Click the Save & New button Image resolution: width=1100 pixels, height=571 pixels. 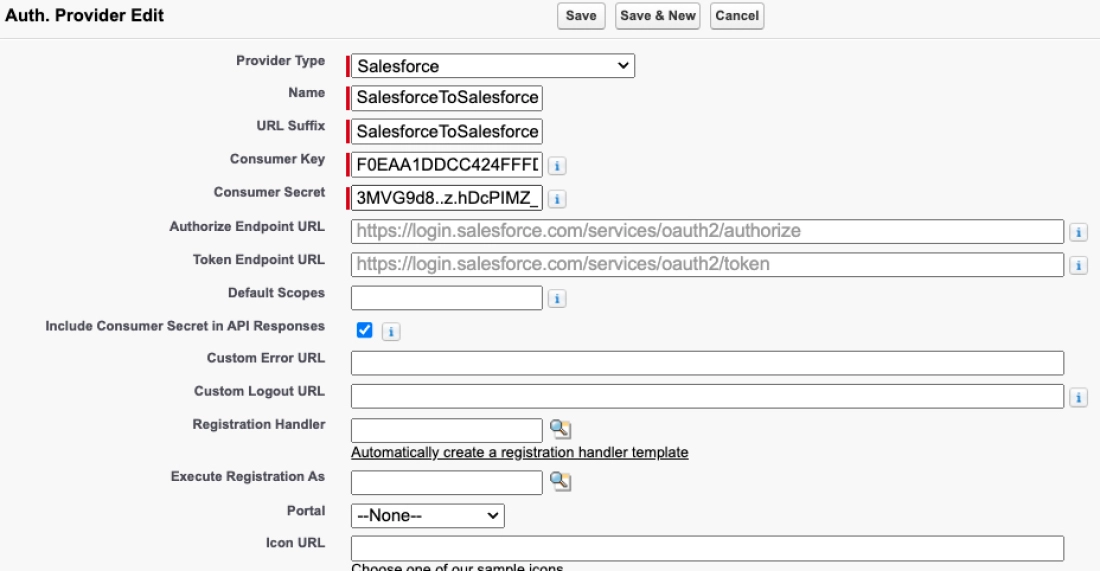657,16
